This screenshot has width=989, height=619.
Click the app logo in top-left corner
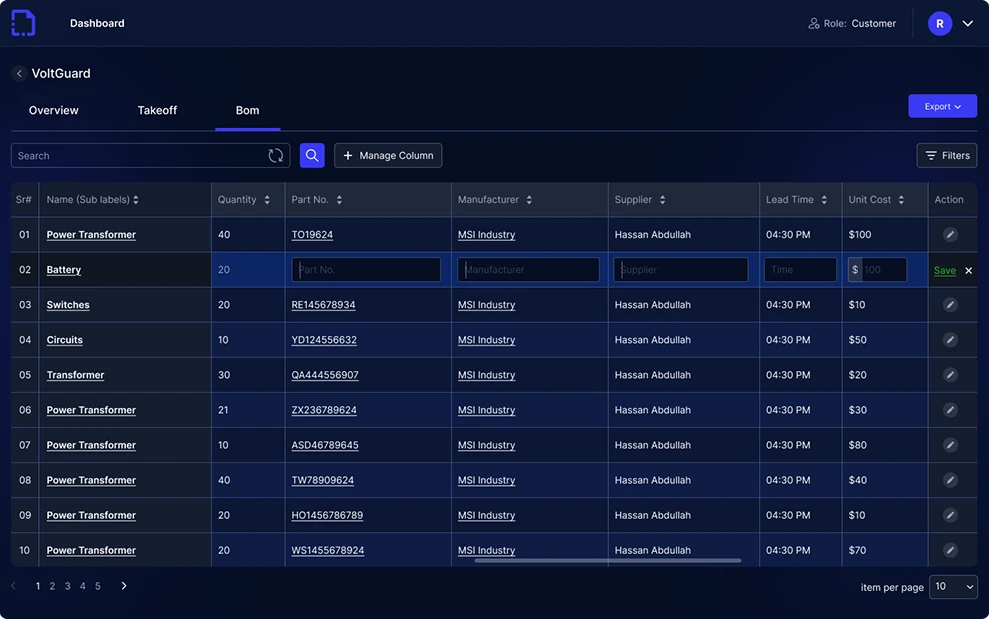(23, 23)
